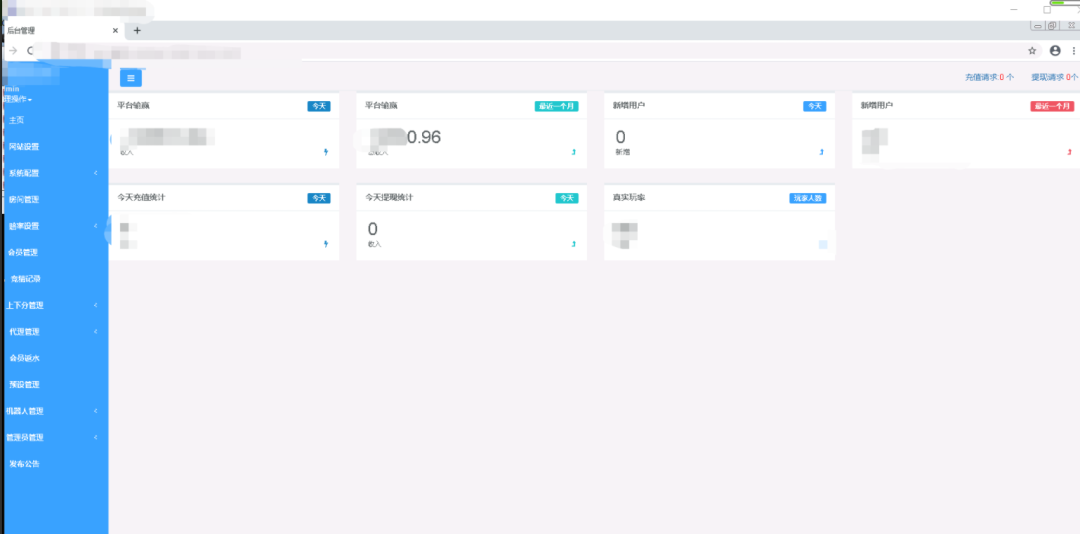Click the 0.96 value in 平台输赢 card
1080x534 pixels.
(x=424, y=137)
